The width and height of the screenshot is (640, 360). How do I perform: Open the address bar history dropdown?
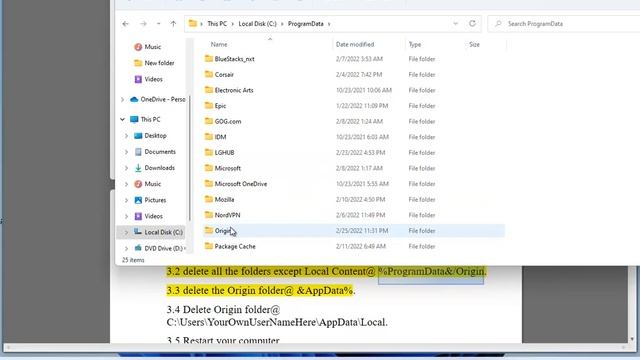[x=456, y=24]
